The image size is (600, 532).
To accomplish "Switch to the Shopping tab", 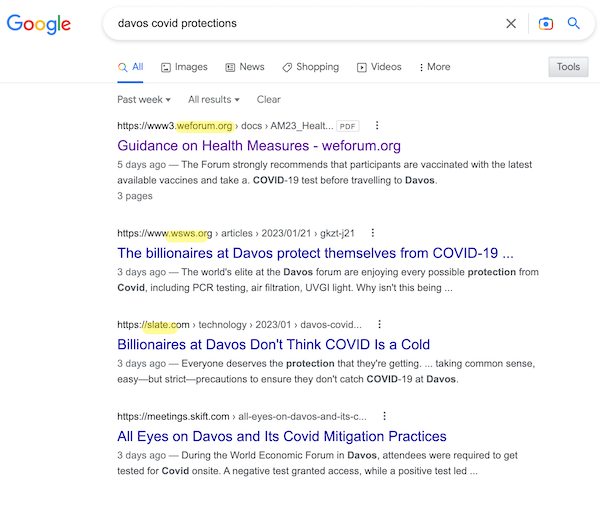I will point(311,67).
